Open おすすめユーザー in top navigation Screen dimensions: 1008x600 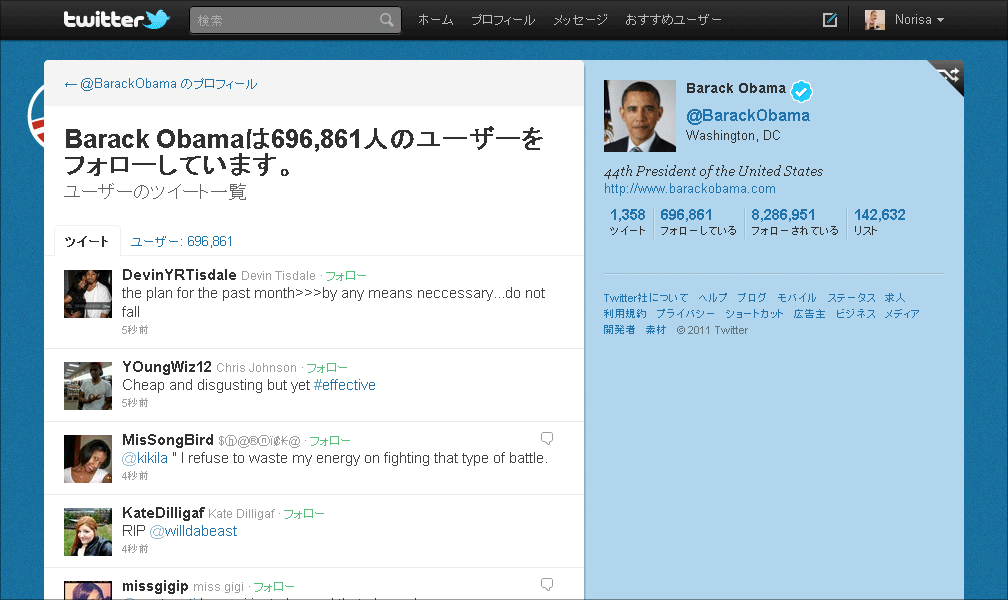click(x=674, y=20)
